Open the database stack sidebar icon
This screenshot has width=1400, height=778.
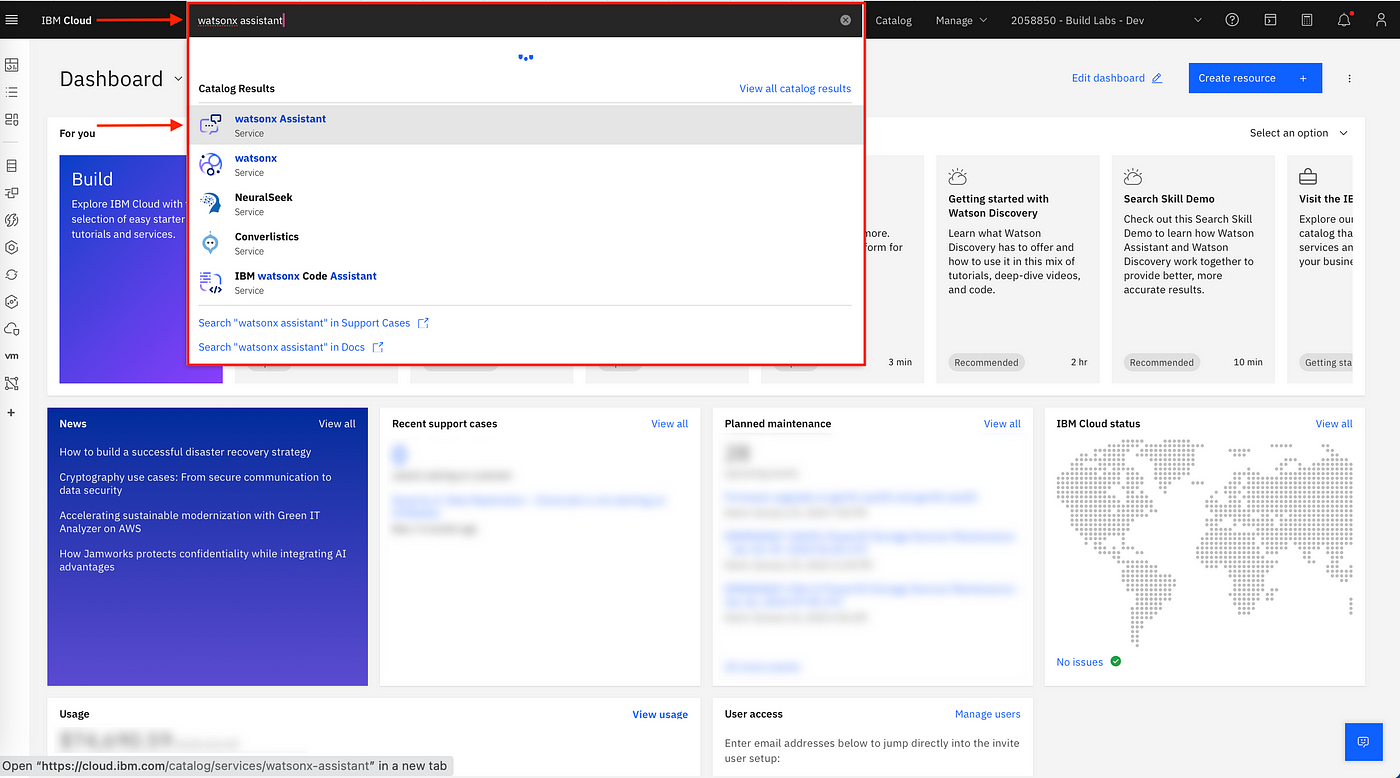click(x=12, y=165)
